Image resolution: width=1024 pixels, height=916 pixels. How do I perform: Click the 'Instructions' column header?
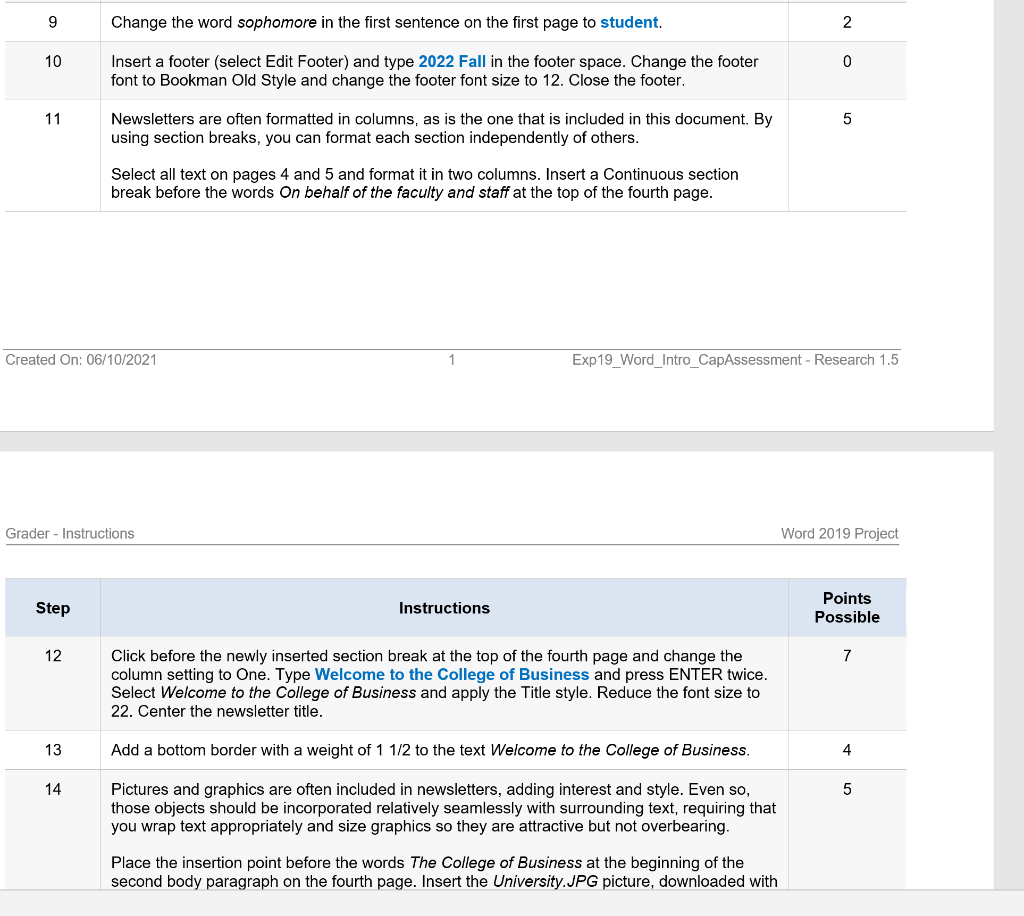pyautogui.click(x=444, y=608)
